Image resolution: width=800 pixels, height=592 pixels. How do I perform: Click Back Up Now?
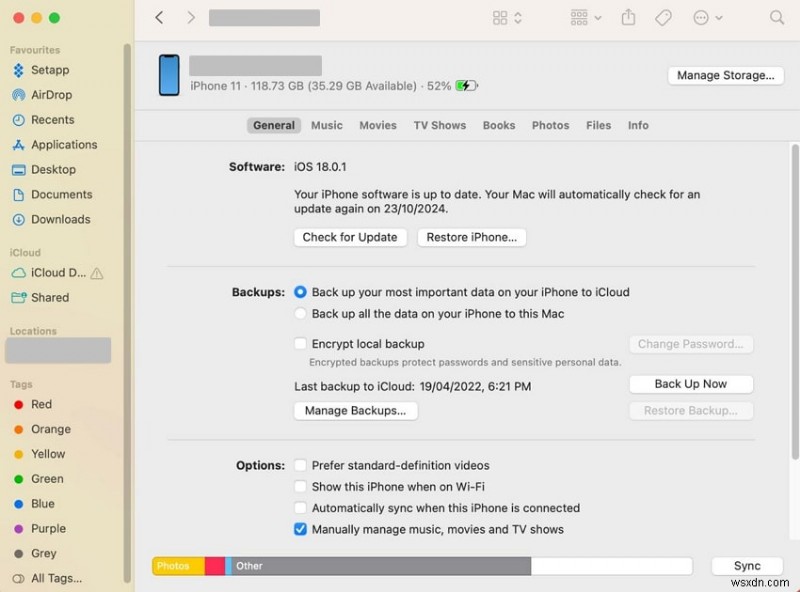pos(691,384)
